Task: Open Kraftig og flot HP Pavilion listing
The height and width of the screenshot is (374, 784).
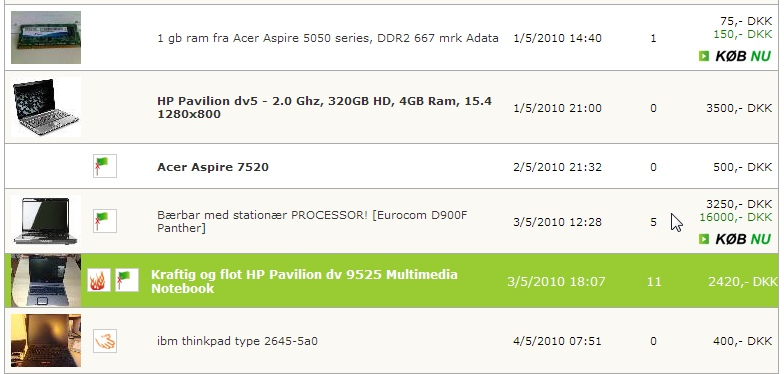Action: point(304,281)
